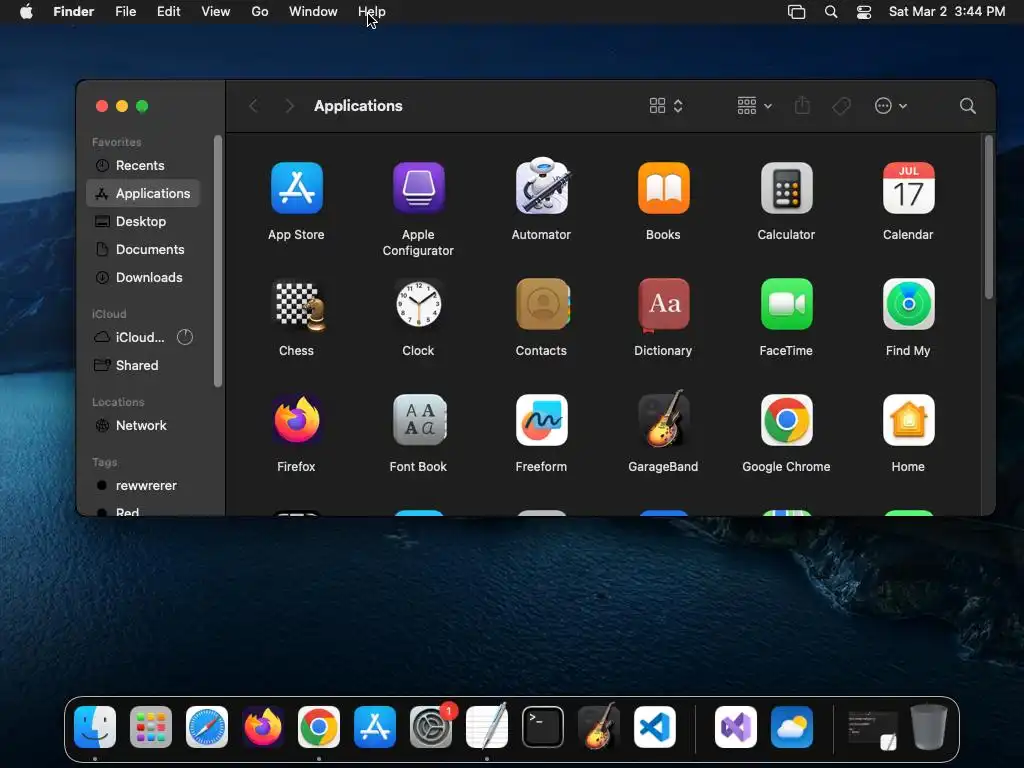Select the Books app icon

click(x=664, y=188)
